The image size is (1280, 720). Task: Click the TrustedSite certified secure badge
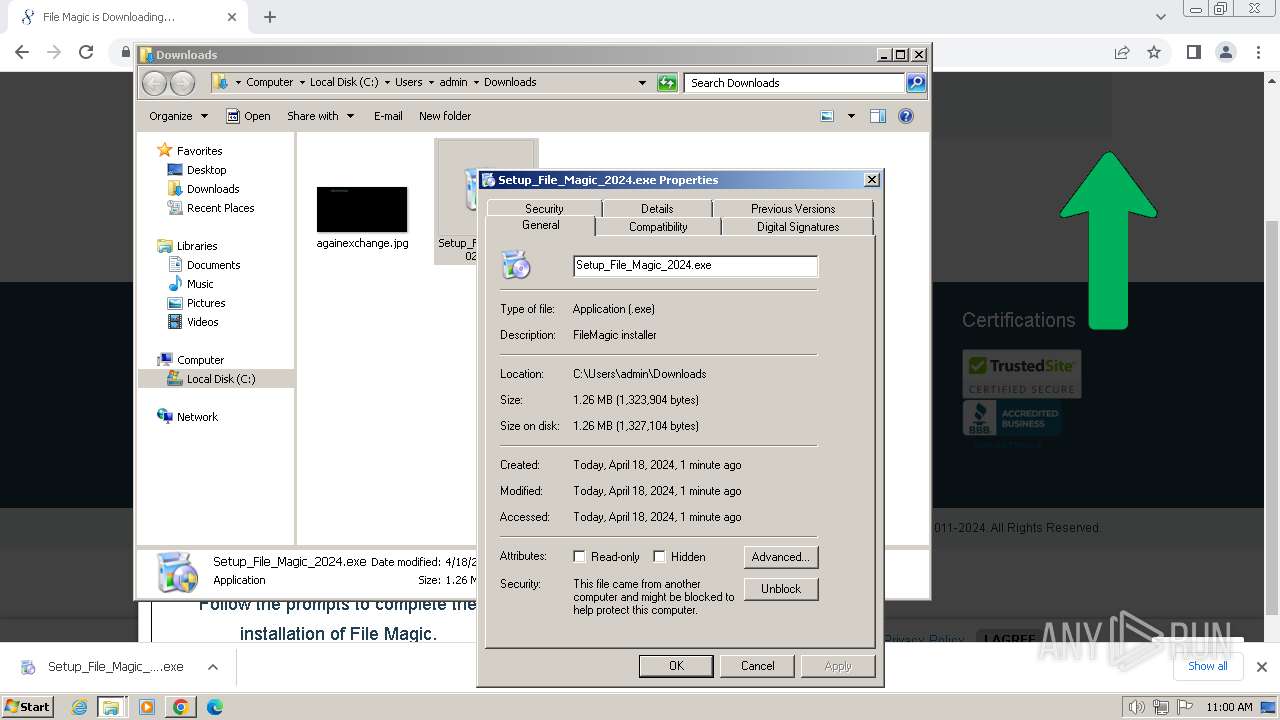pos(1021,374)
